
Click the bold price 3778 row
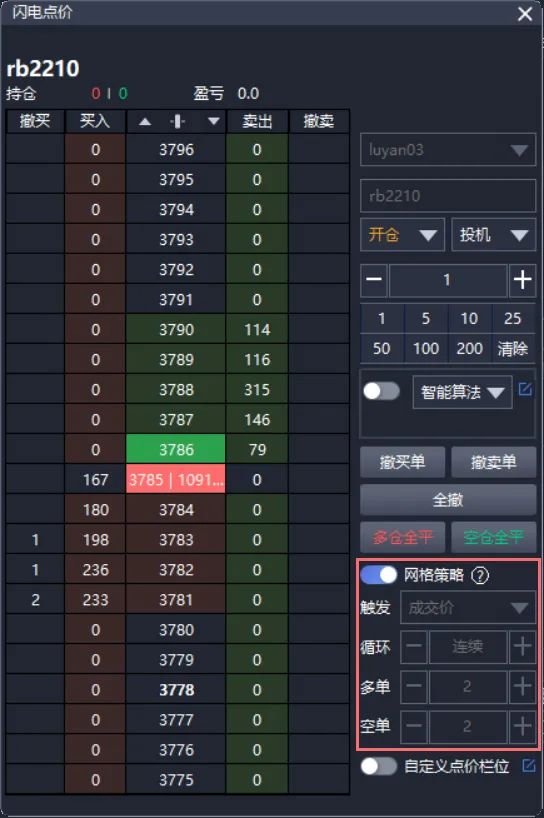pos(176,690)
